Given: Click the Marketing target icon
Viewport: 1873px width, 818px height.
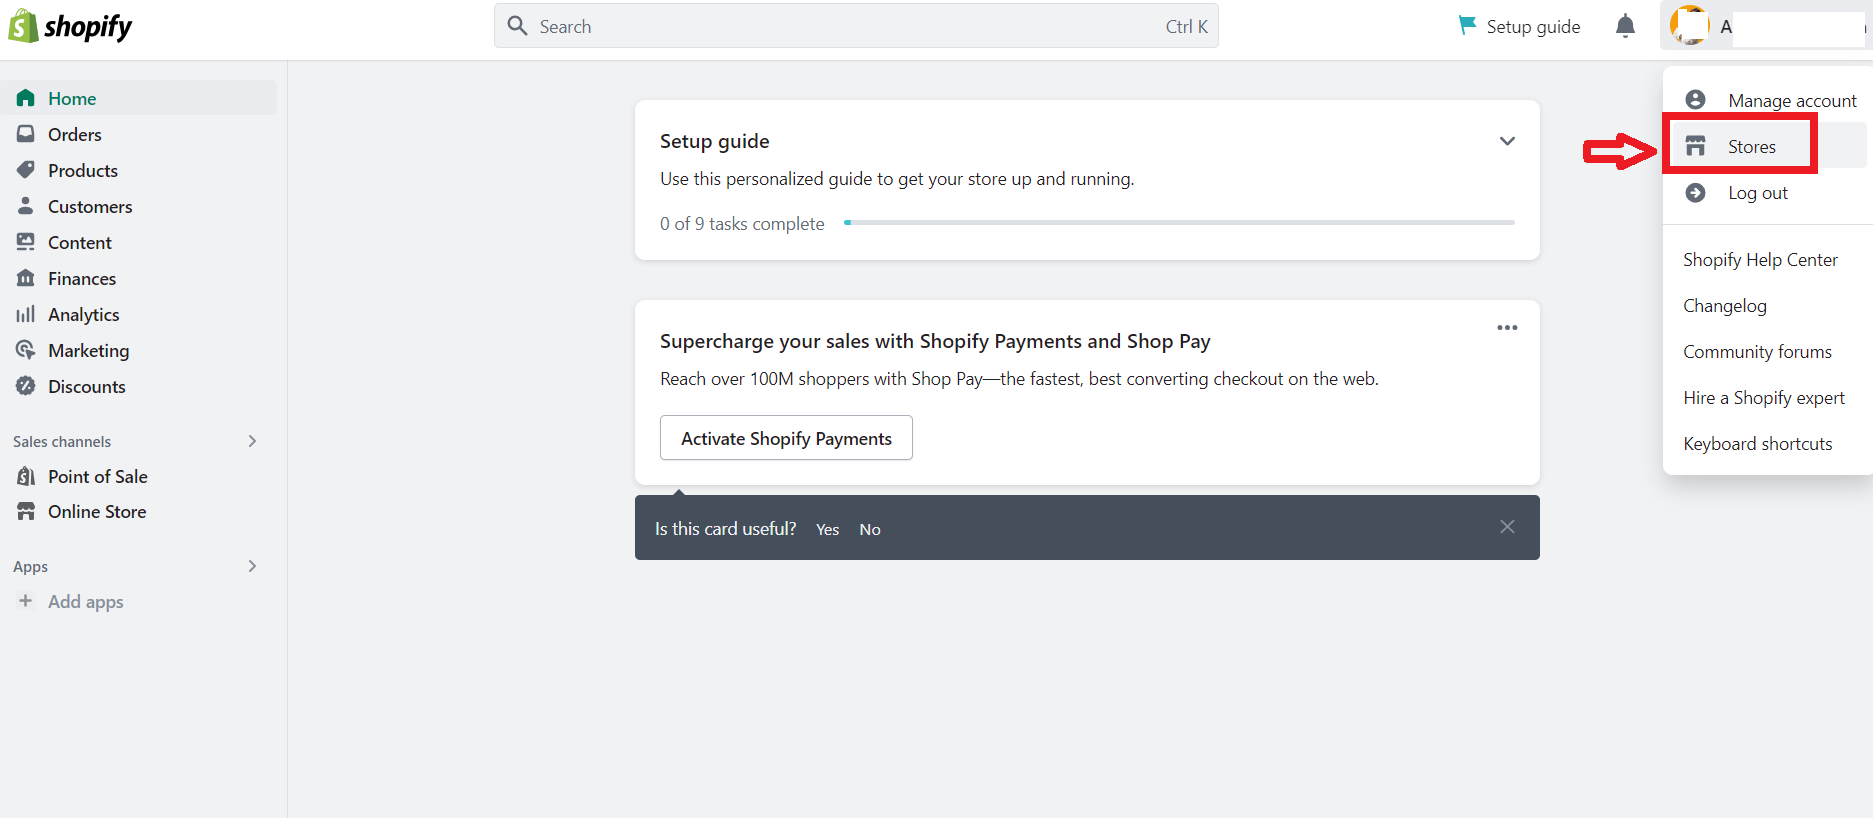Looking at the screenshot, I should tap(26, 350).
